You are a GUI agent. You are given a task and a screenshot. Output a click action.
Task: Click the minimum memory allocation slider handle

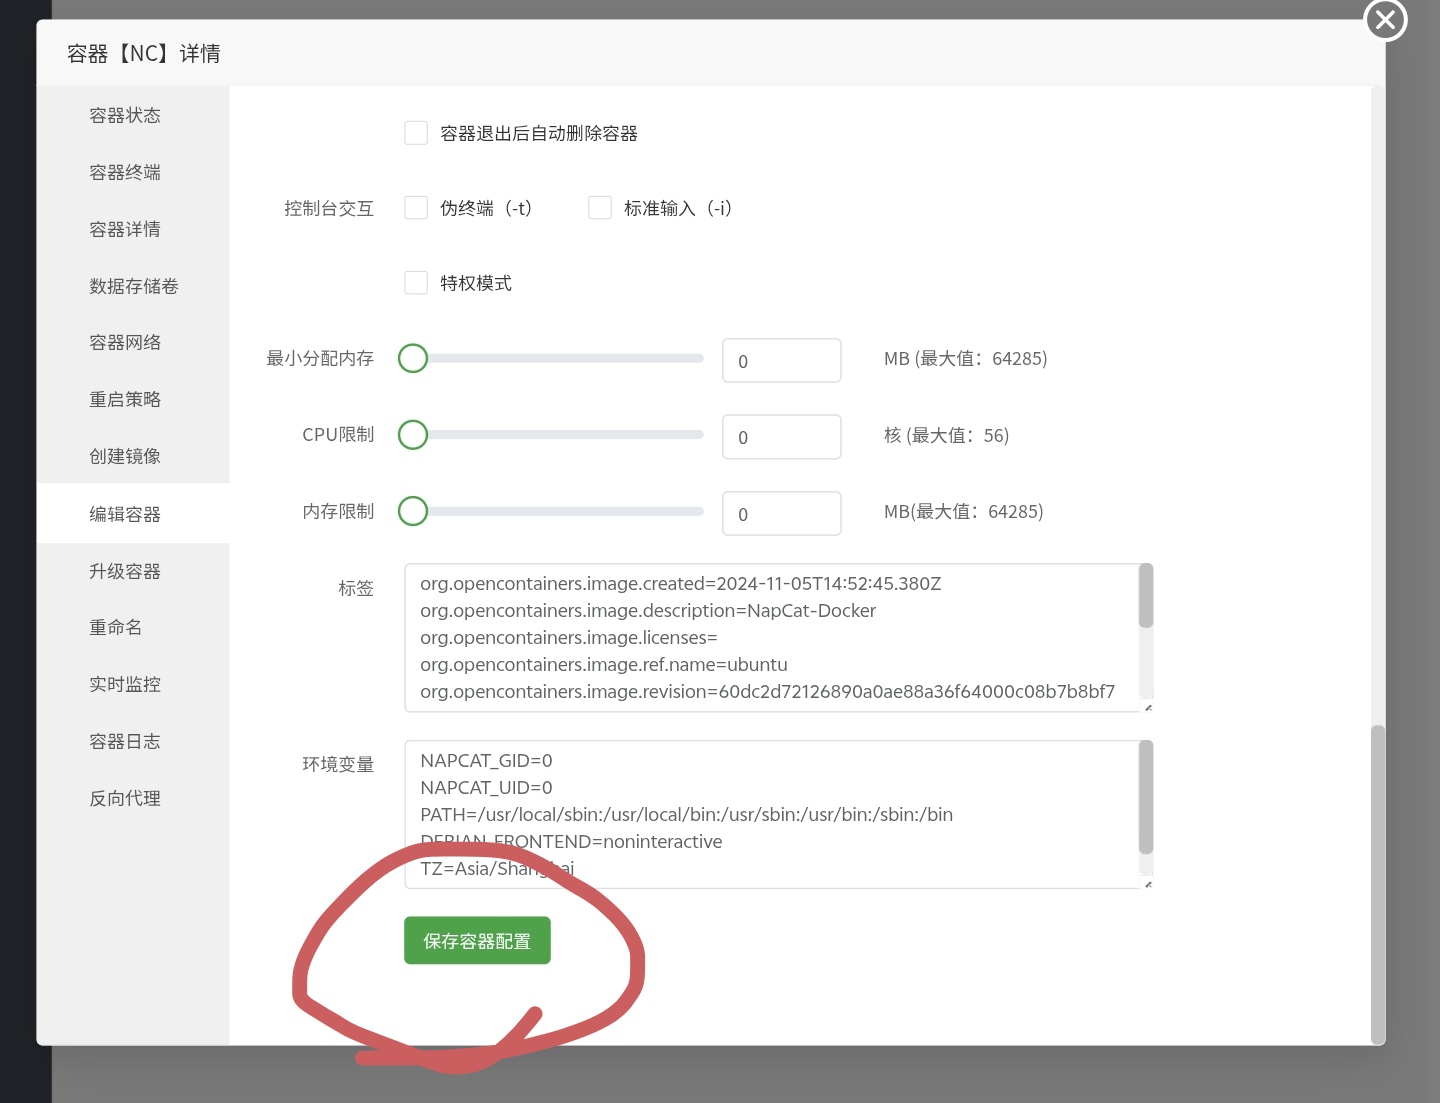(413, 358)
